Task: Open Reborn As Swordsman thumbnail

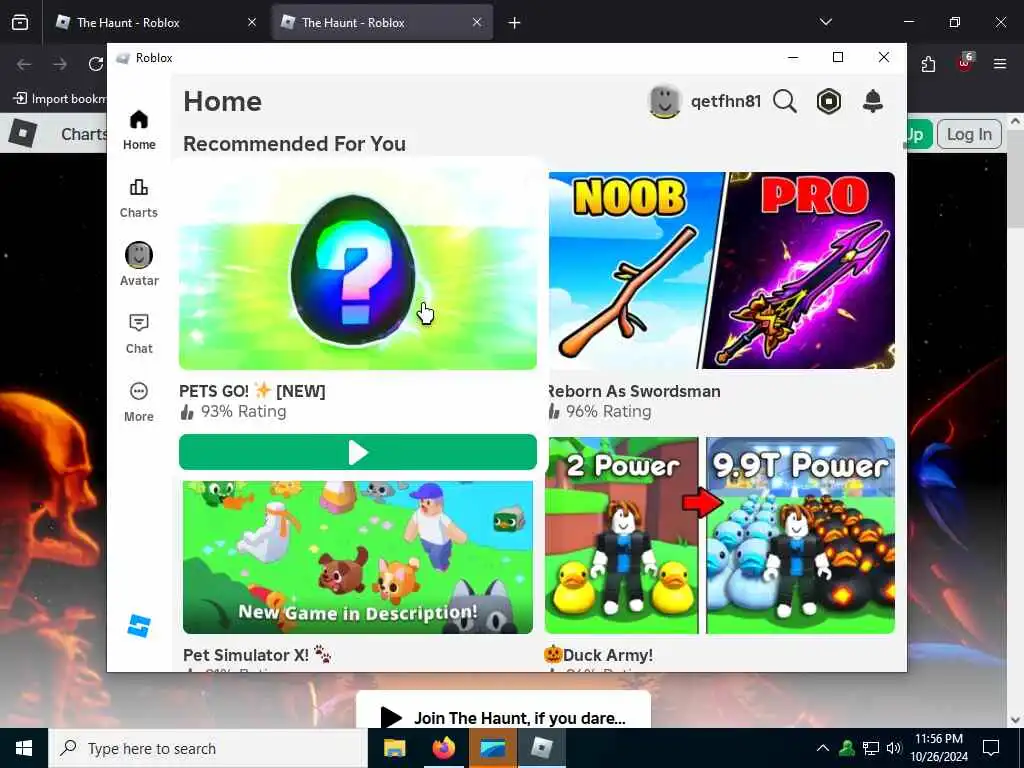Action: (x=722, y=270)
